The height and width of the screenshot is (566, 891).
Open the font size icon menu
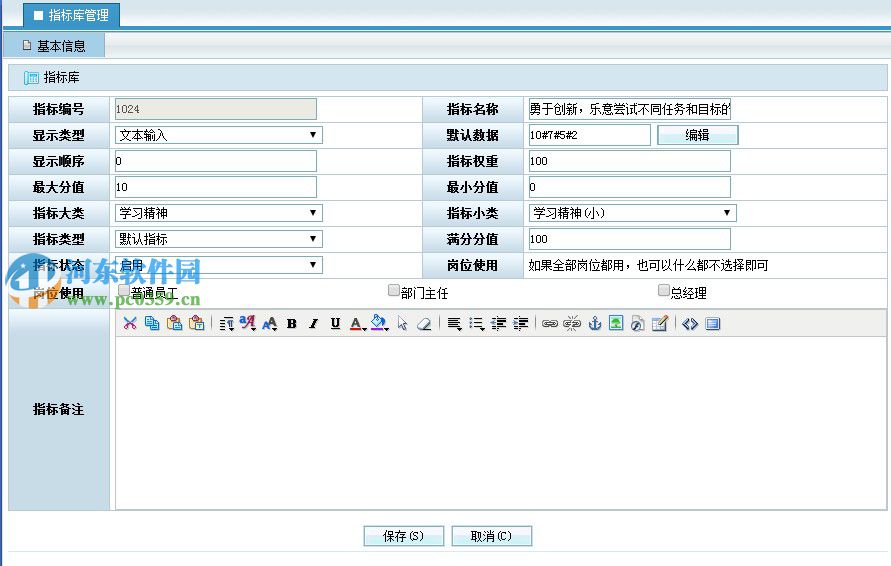pyautogui.click(x=269, y=323)
